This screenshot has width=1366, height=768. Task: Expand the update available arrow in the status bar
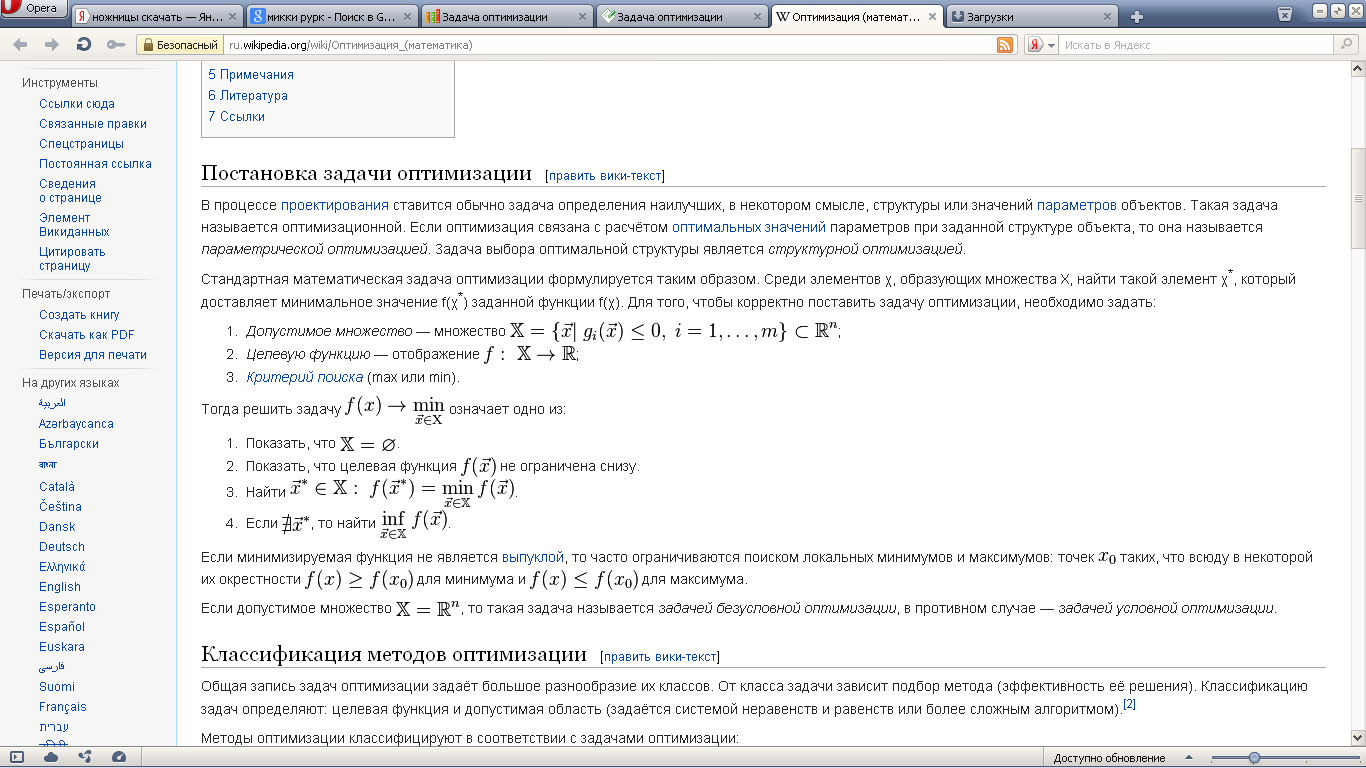pyautogui.click(x=1187, y=758)
